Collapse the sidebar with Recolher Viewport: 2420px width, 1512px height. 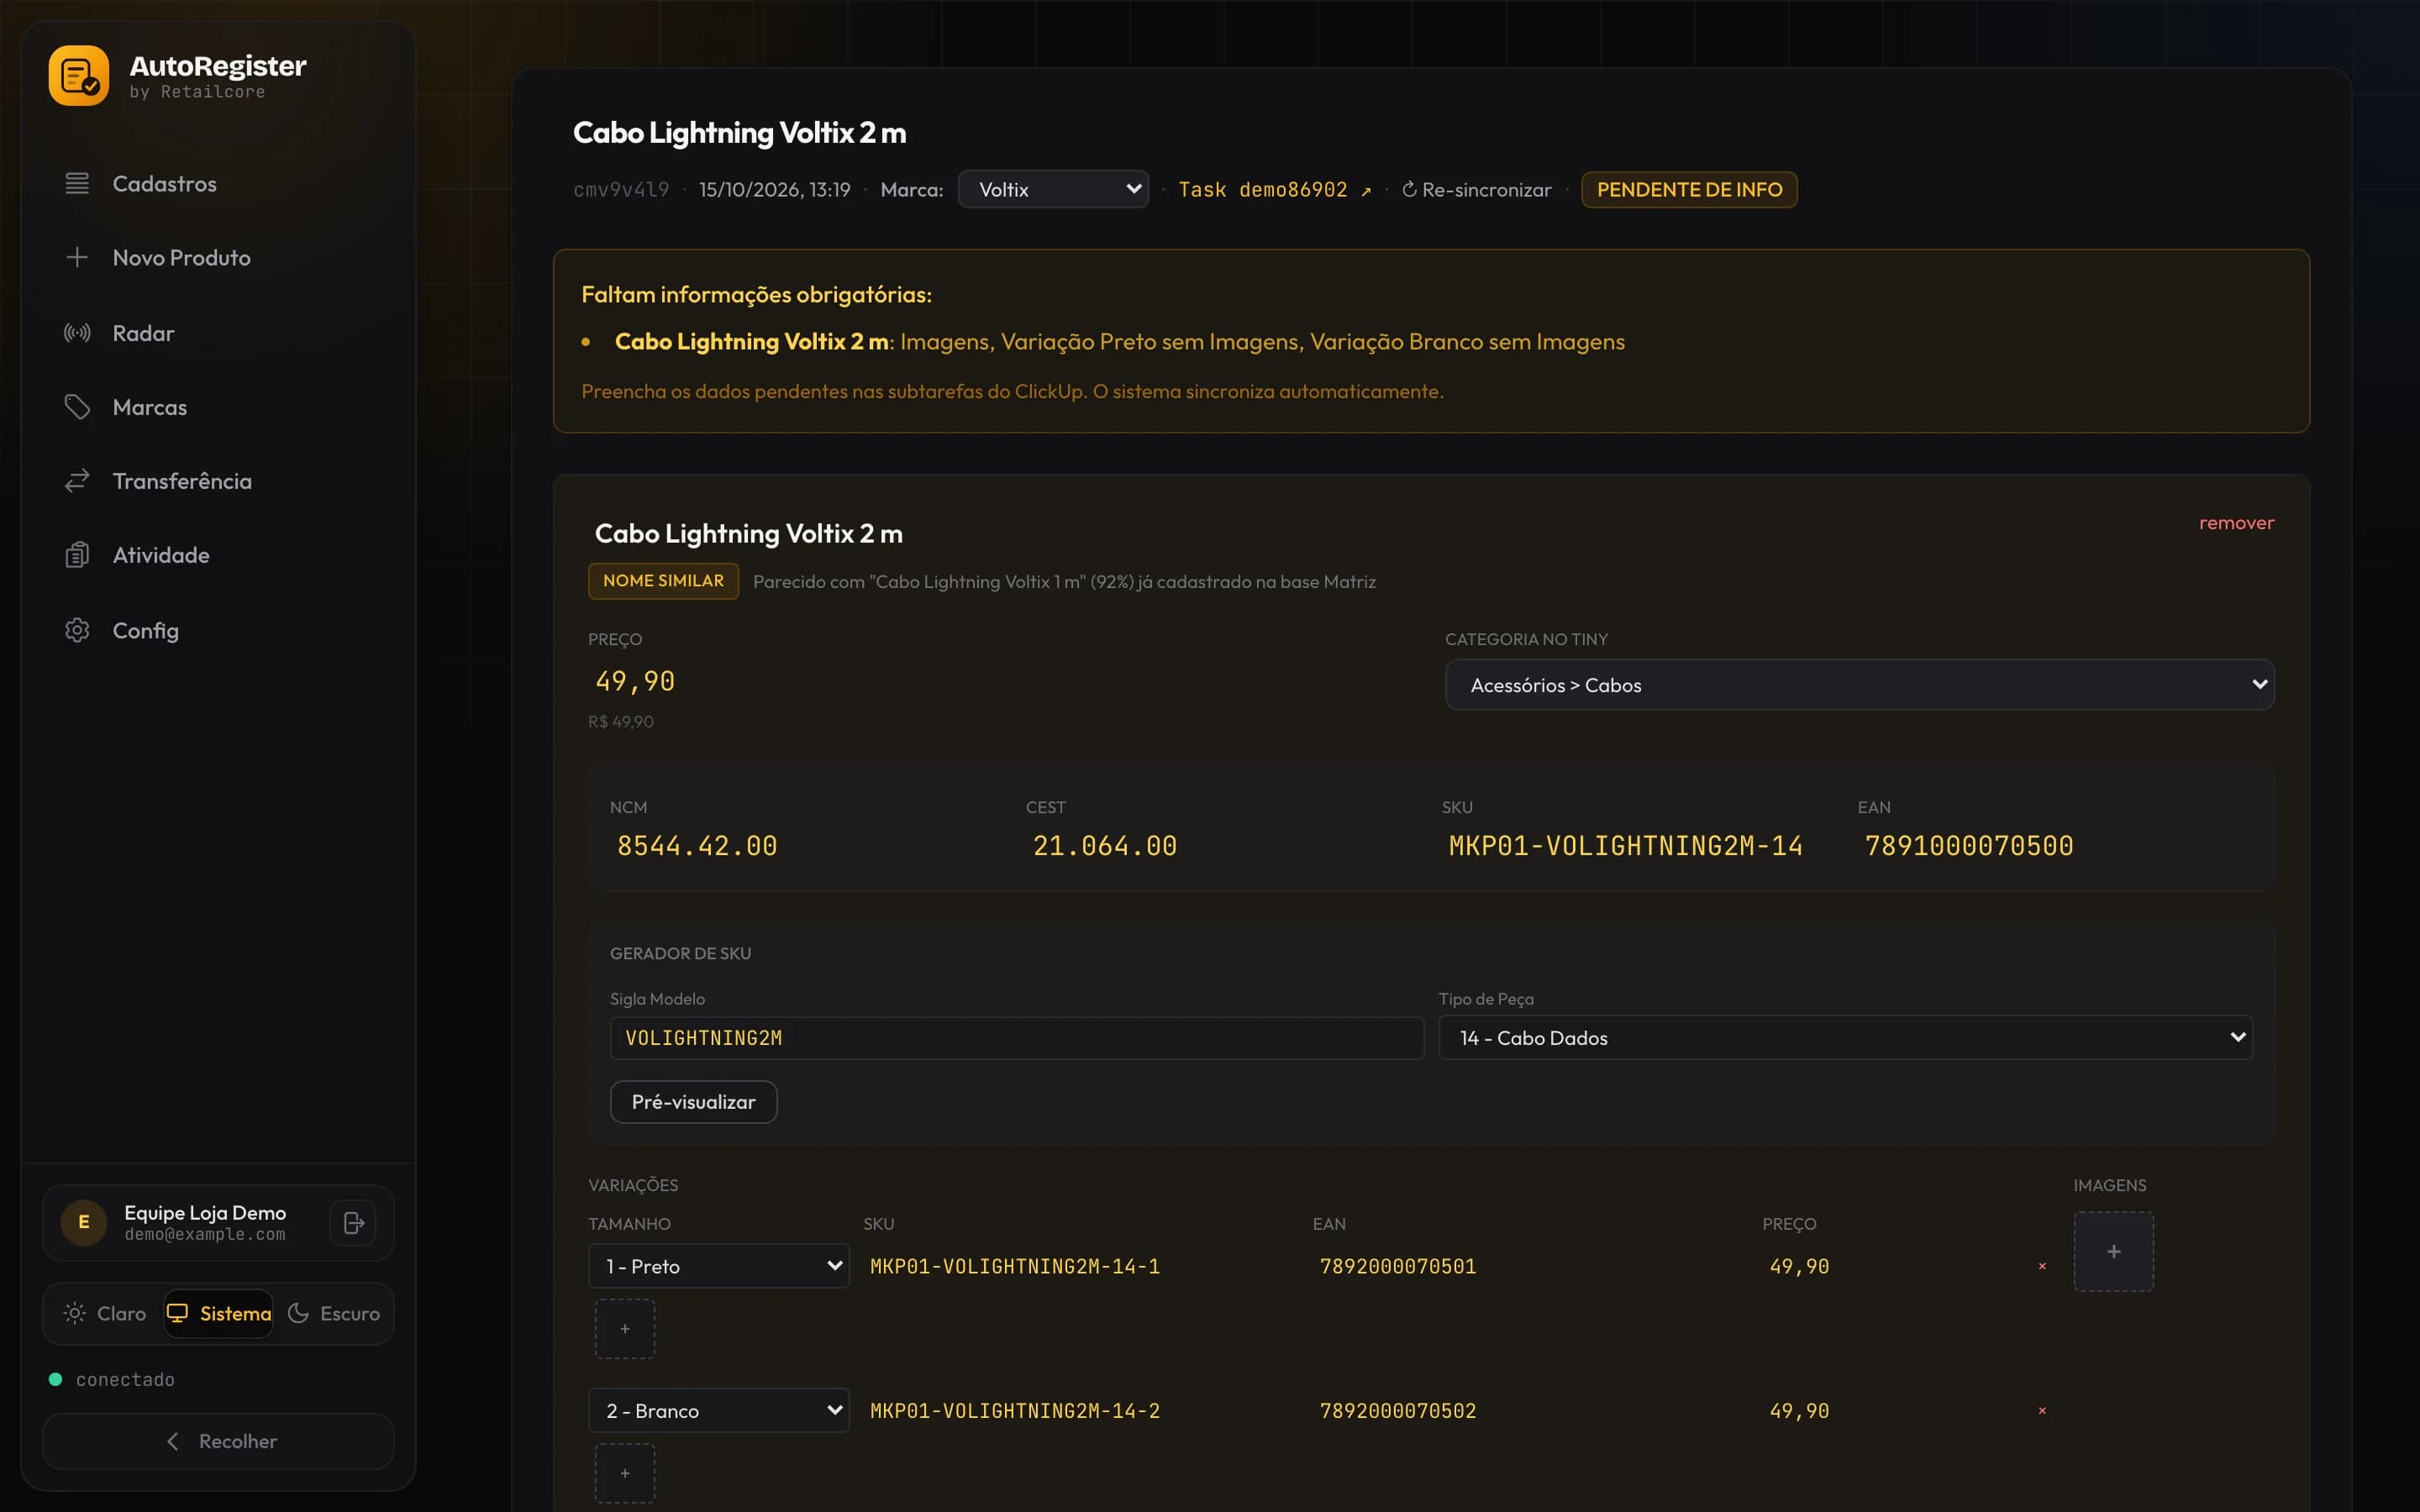[218, 1441]
